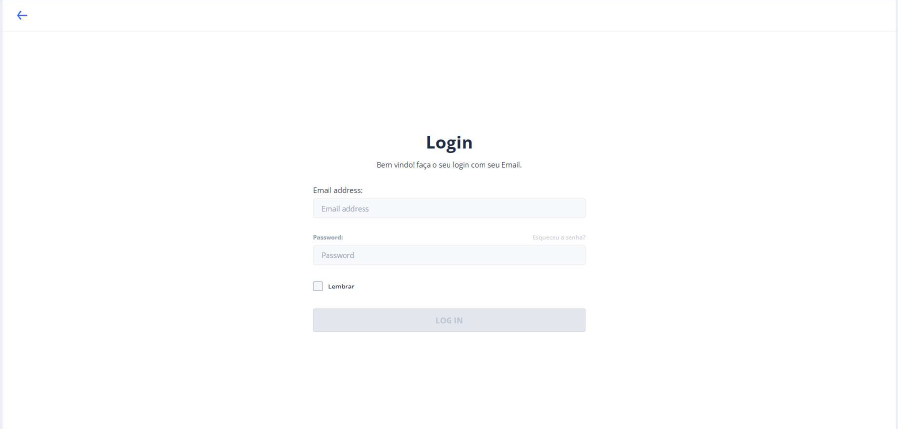Focus the Password input field
The image size is (898, 429).
(449, 255)
